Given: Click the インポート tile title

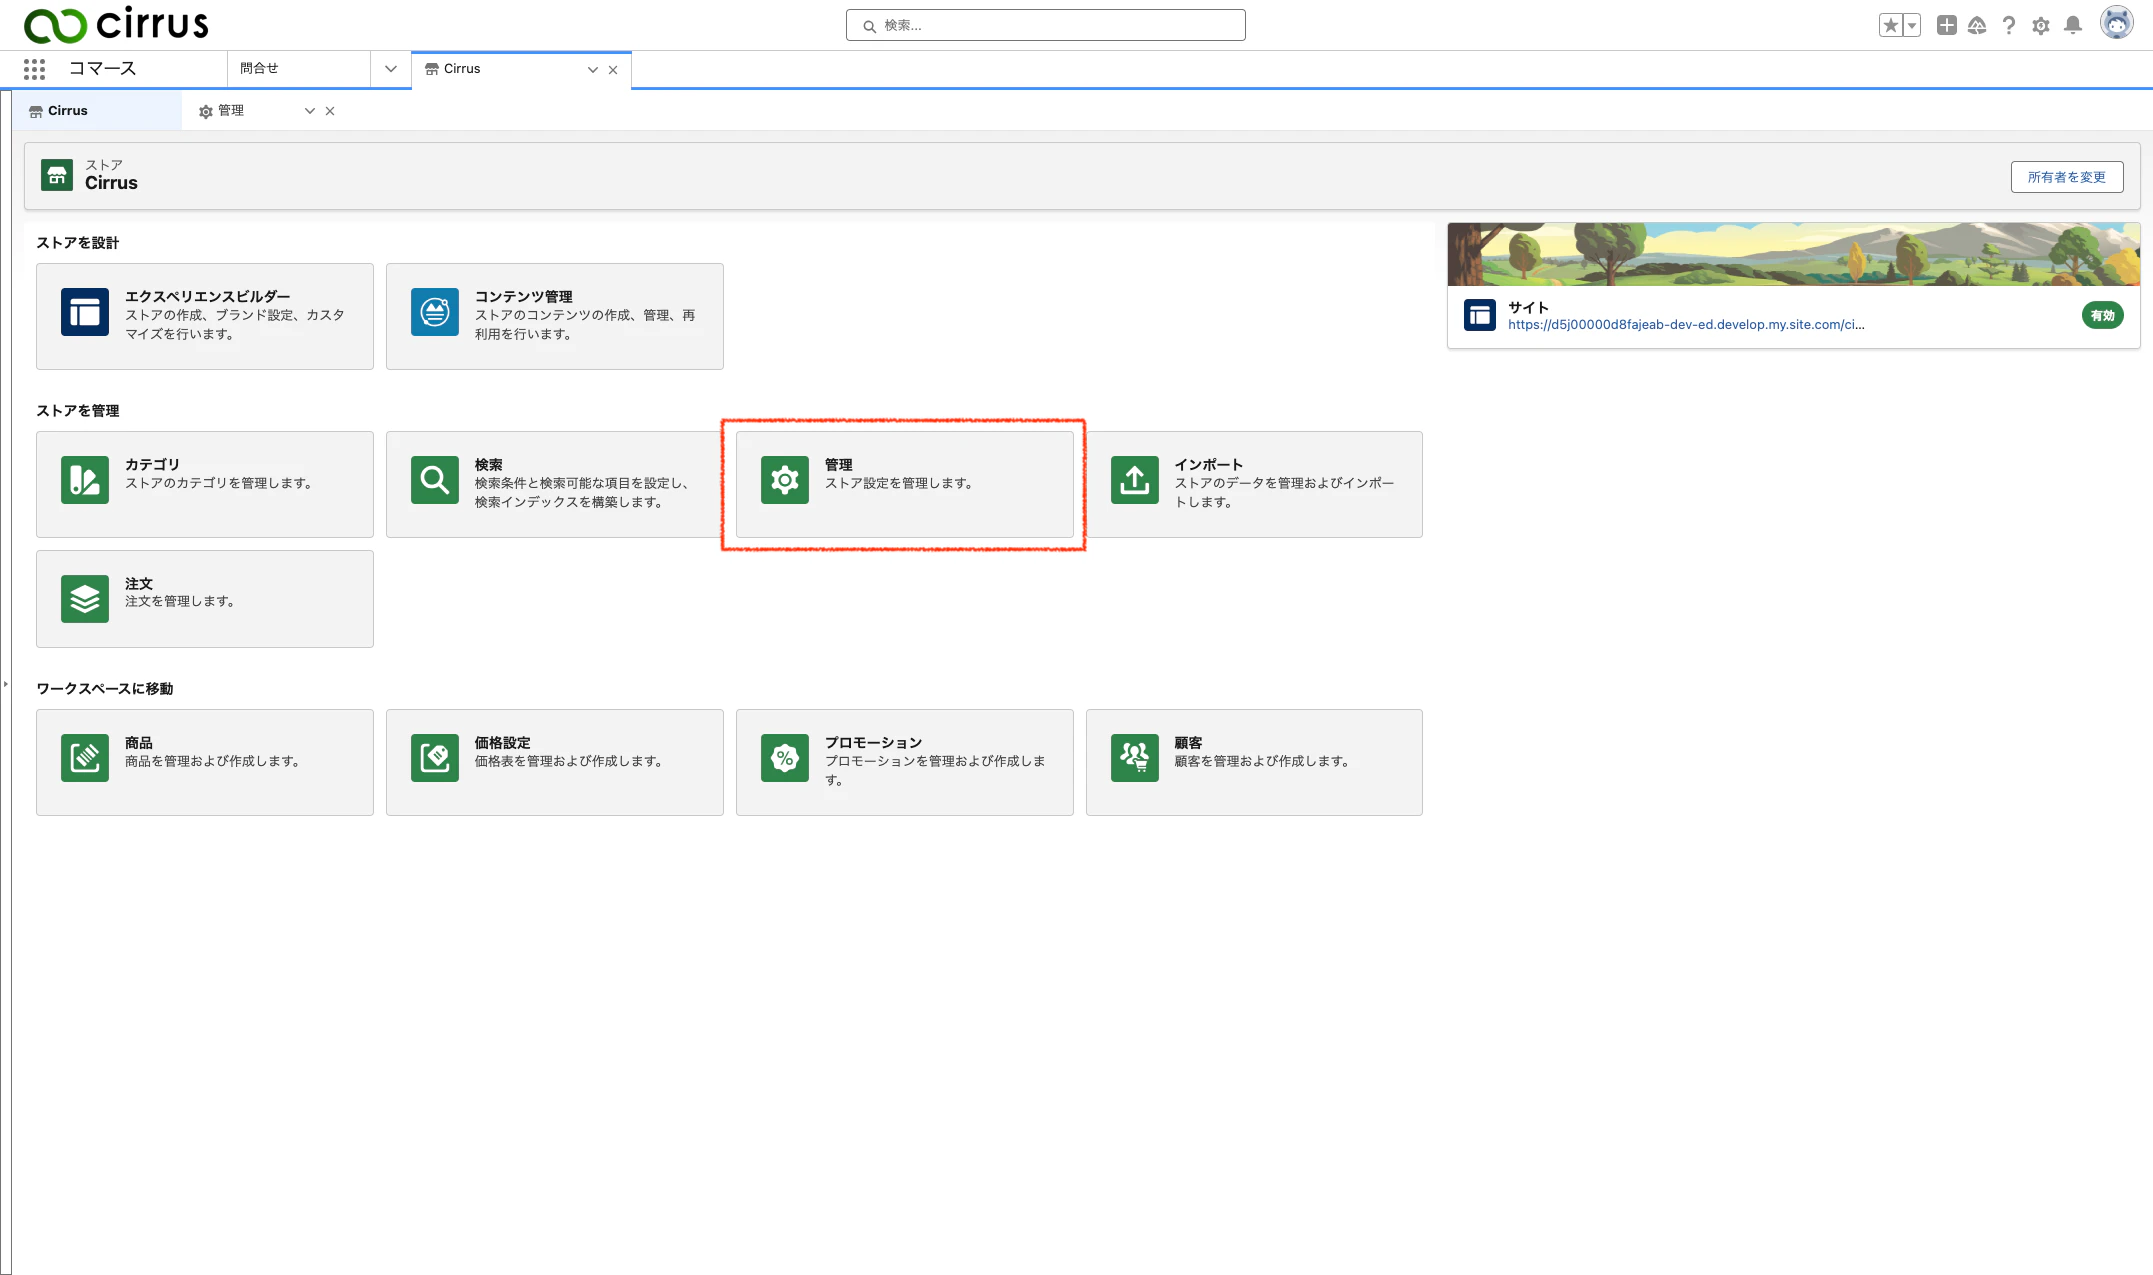Looking at the screenshot, I should coord(1209,464).
